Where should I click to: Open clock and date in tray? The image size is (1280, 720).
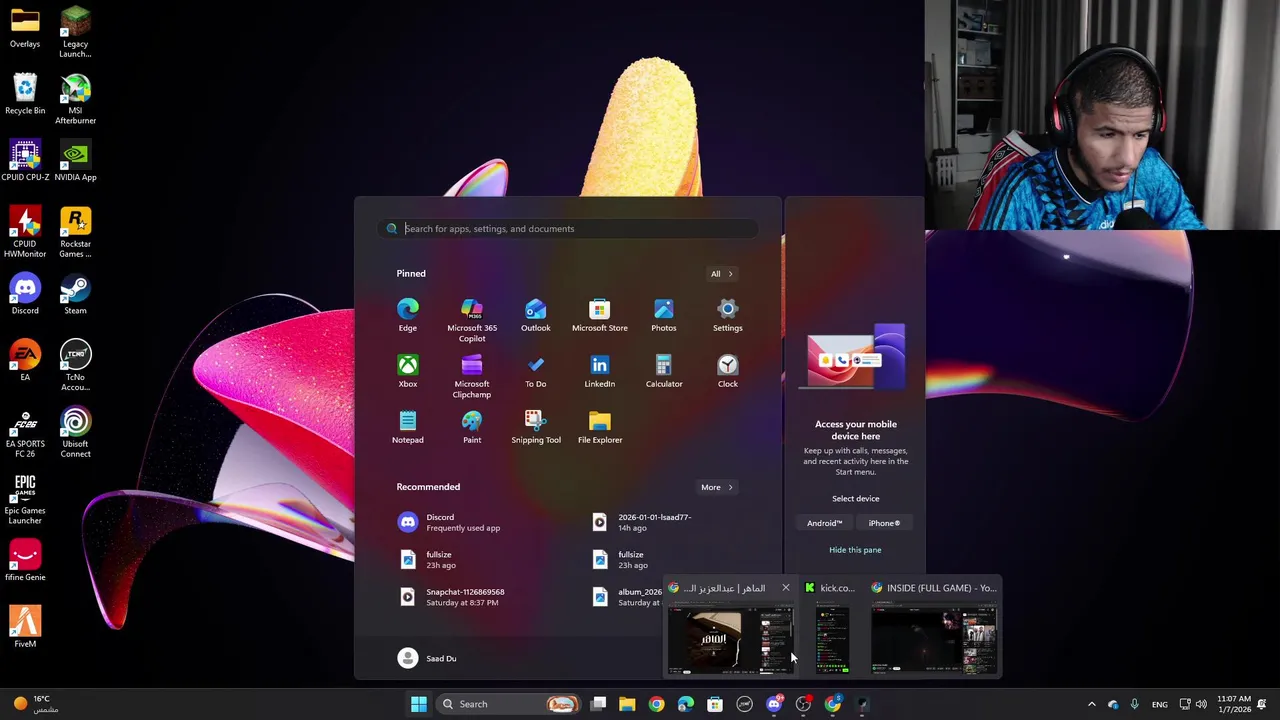pos(1235,704)
